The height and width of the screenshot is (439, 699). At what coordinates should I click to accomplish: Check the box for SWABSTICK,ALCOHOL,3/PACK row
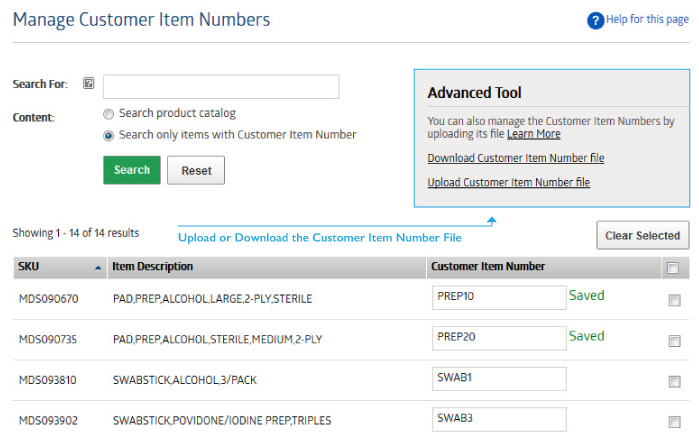click(674, 382)
